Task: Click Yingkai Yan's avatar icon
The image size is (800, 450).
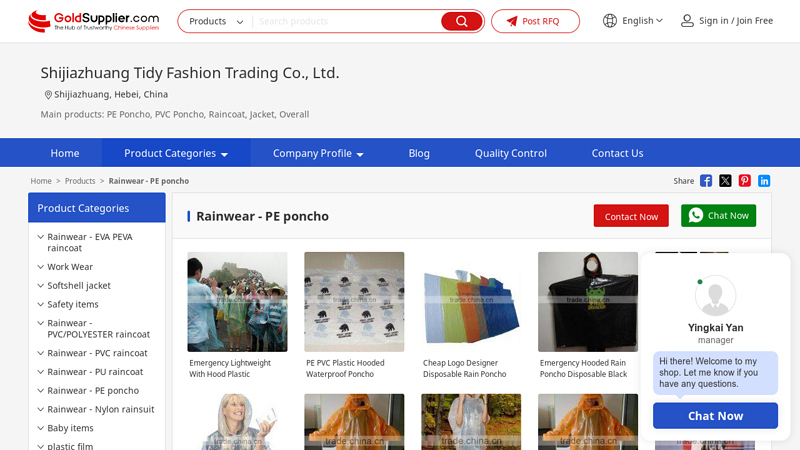Action: pos(715,296)
